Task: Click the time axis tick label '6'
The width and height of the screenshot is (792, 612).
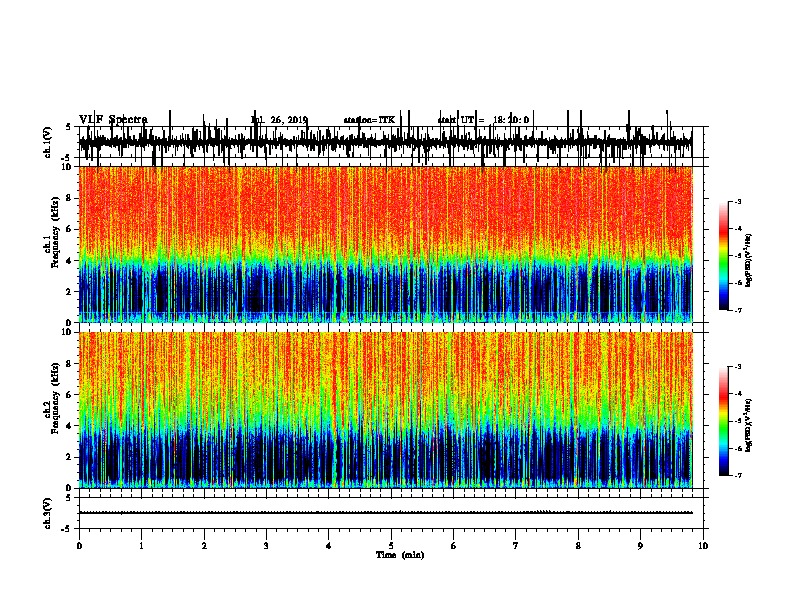Action: (453, 546)
